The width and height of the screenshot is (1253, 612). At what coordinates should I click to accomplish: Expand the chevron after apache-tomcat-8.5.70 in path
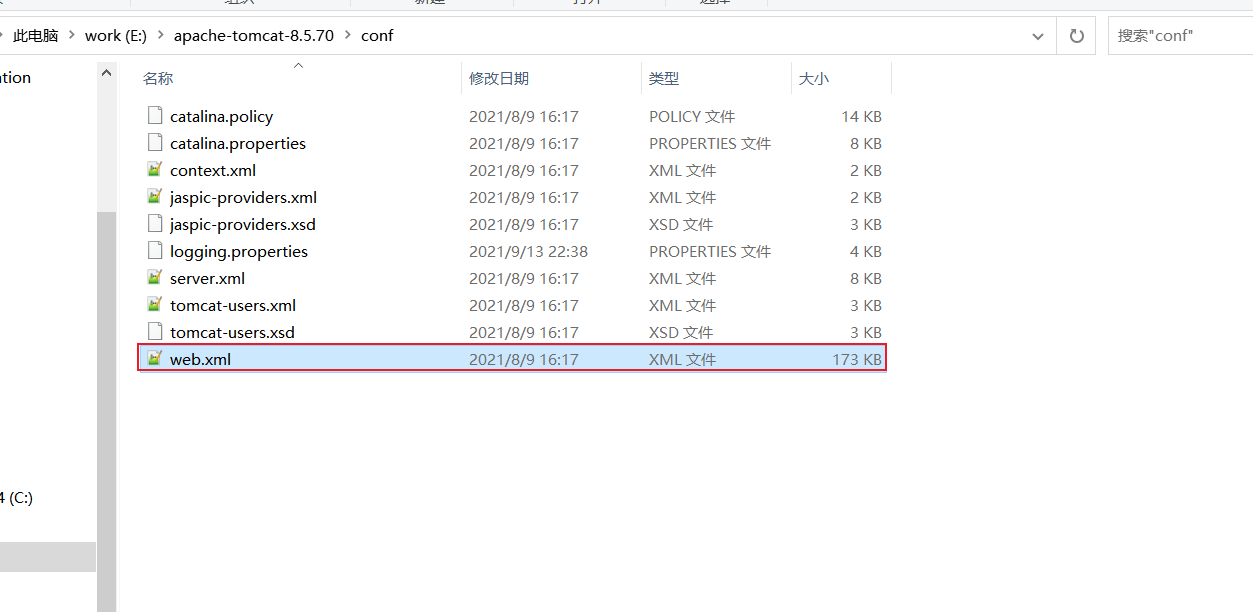pyautogui.click(x=348, y=35)
